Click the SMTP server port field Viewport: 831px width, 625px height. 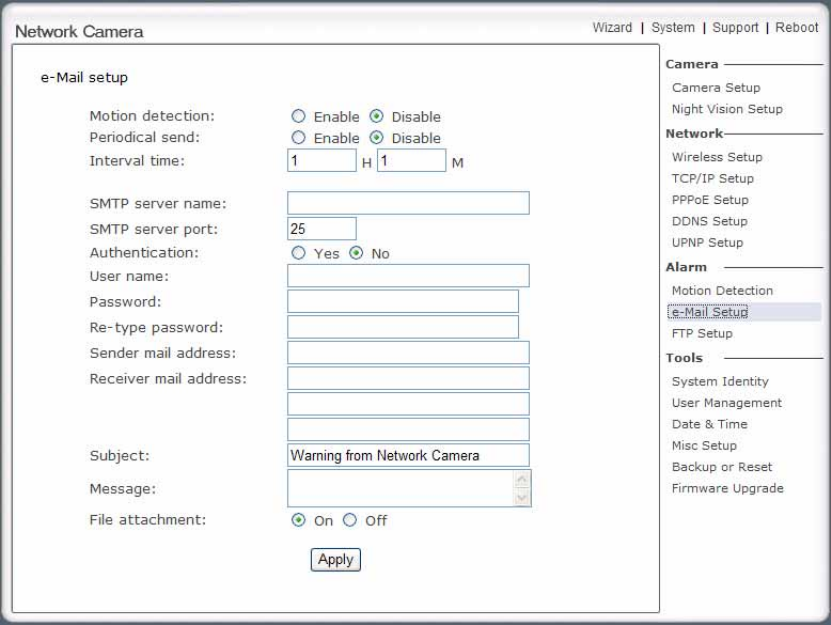[x=322, y=228]
